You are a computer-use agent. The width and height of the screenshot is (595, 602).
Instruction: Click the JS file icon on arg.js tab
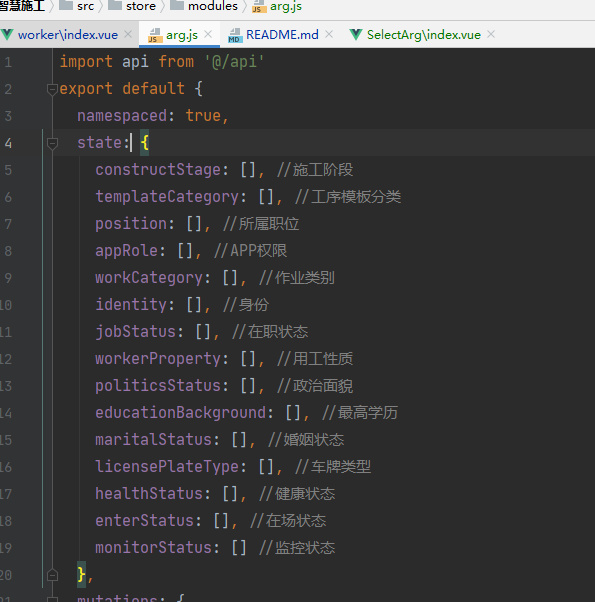coord(154,35)
